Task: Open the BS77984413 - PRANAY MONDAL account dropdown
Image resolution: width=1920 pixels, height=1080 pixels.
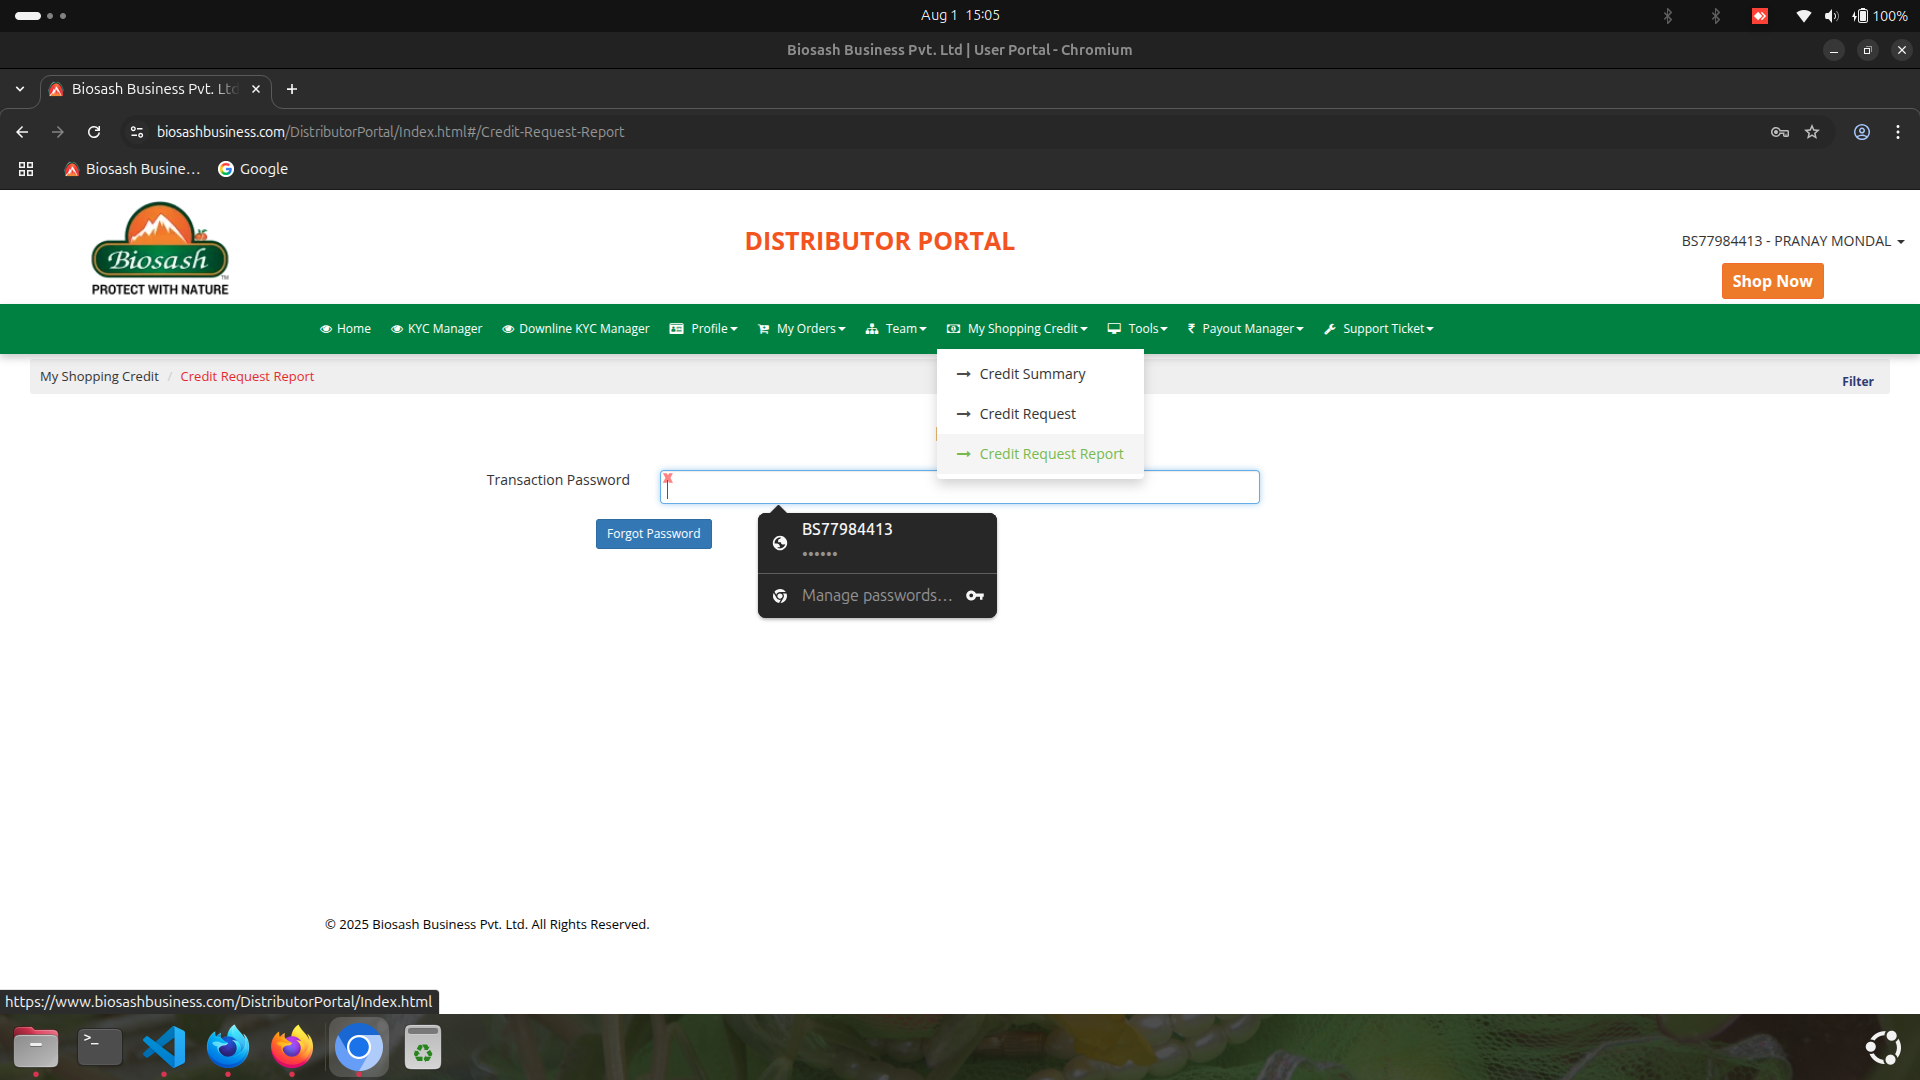Action: click(x=1792, y=241)
